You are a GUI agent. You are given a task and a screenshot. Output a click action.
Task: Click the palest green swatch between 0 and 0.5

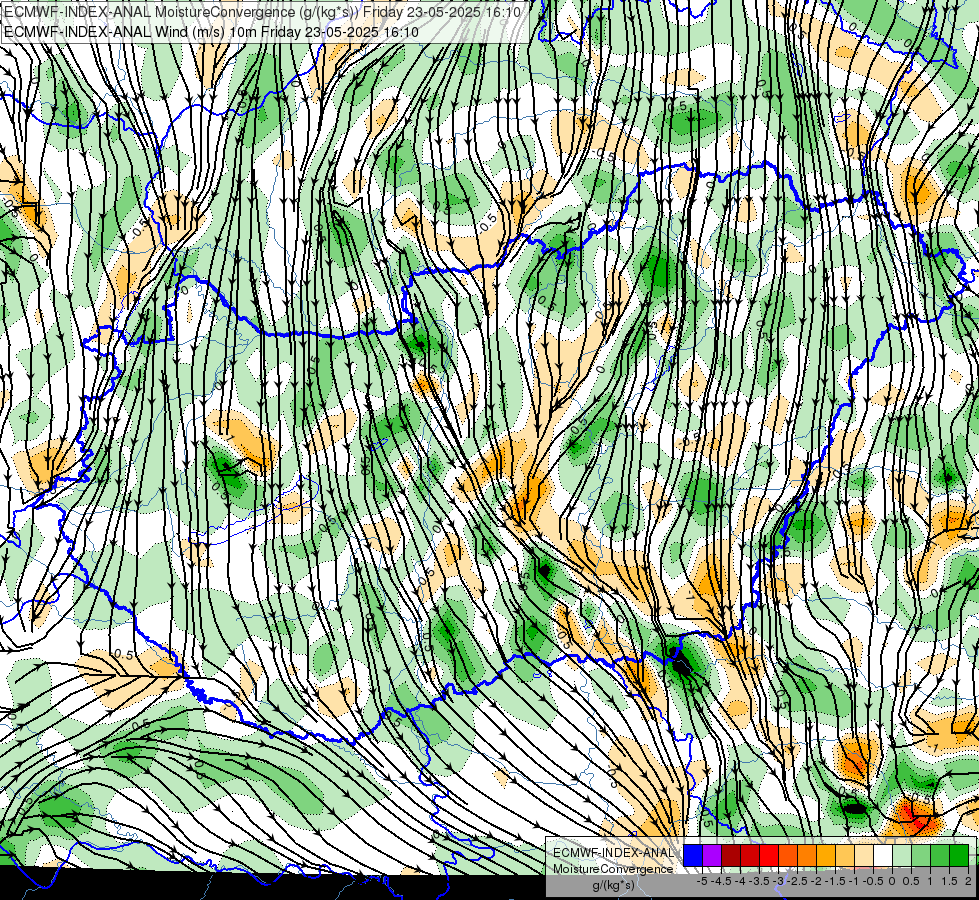pos(902,855)
